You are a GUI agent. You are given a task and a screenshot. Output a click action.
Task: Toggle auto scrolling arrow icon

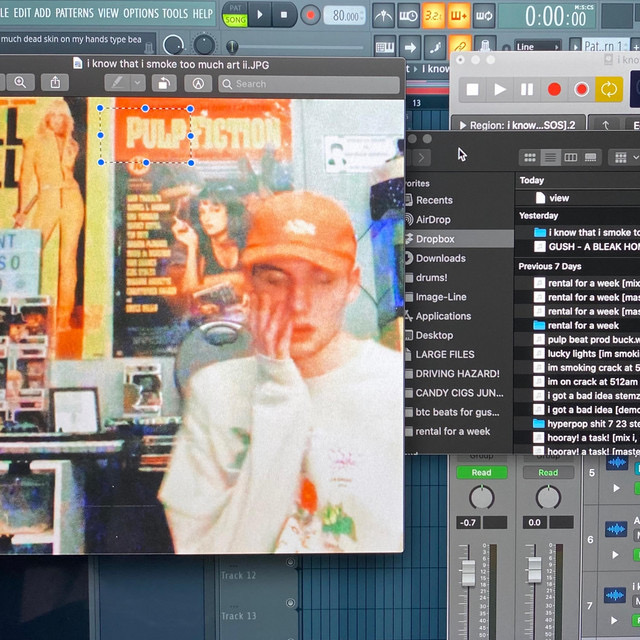410,47
